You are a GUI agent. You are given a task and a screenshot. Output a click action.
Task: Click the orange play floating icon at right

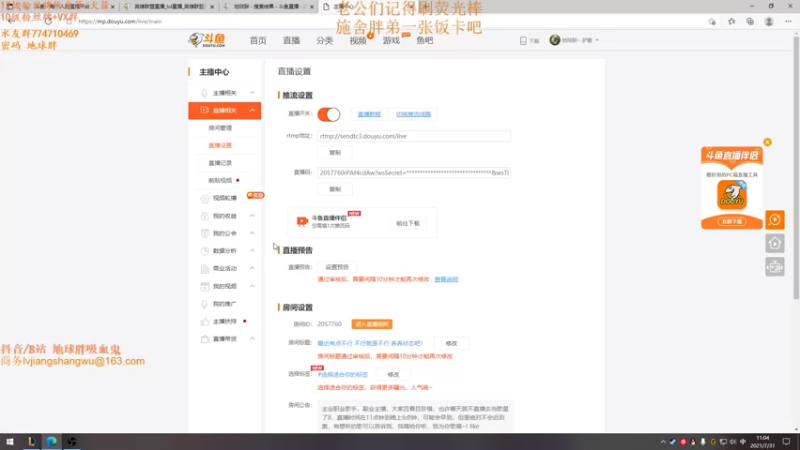pos(774,220)
